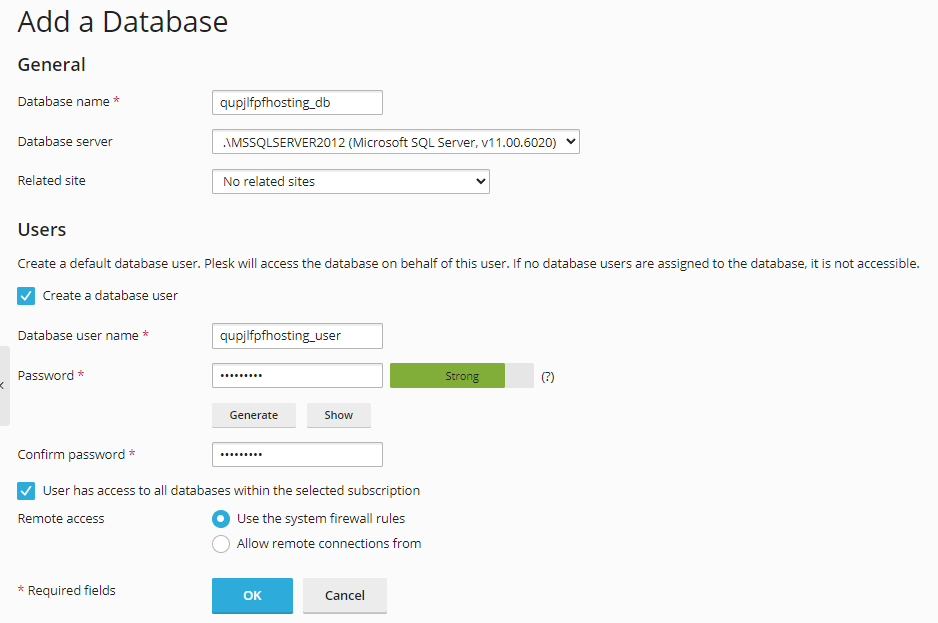Screen dimensions: 938x623
Task: Open the Database server dropdown
Action: pos(395,142)
